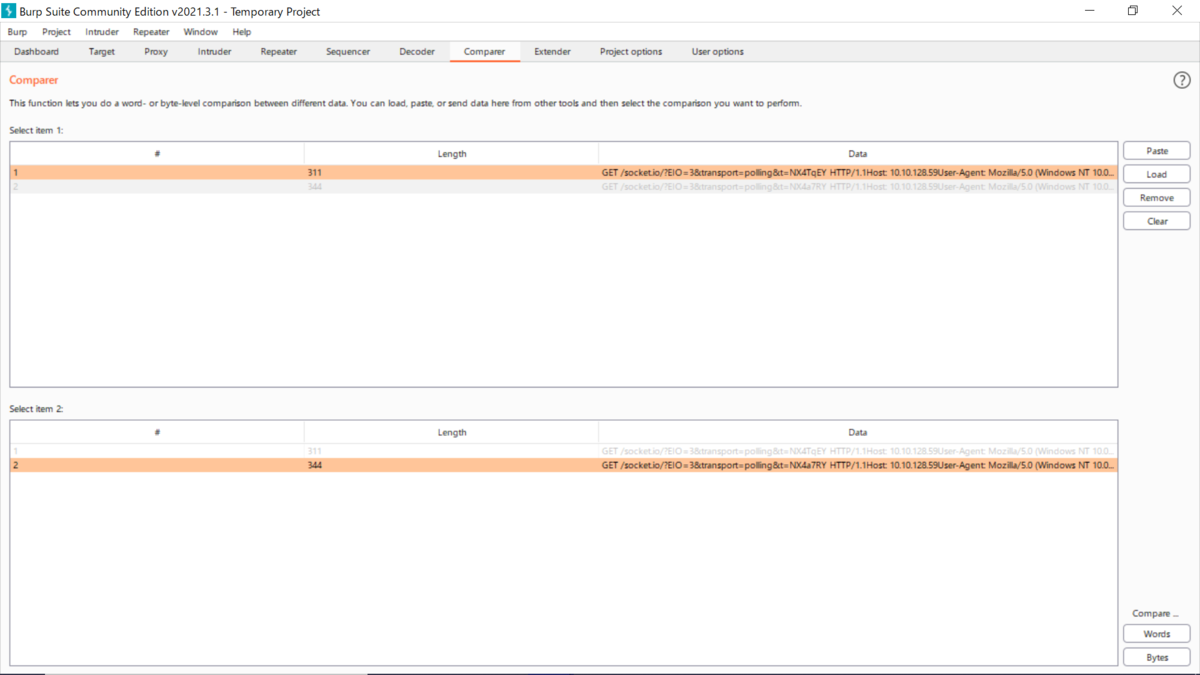
Task: Click the Burp Suite logo in title bar
Action: (x=9, y=11)
